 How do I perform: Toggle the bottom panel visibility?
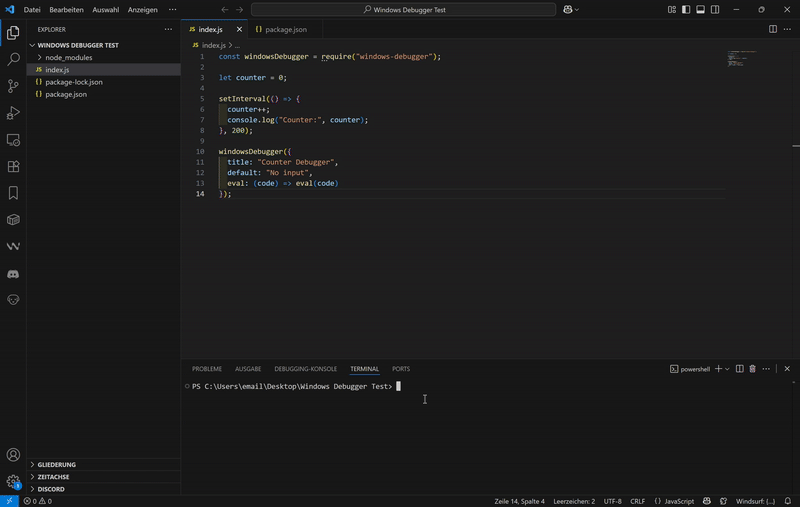[700, 9]
